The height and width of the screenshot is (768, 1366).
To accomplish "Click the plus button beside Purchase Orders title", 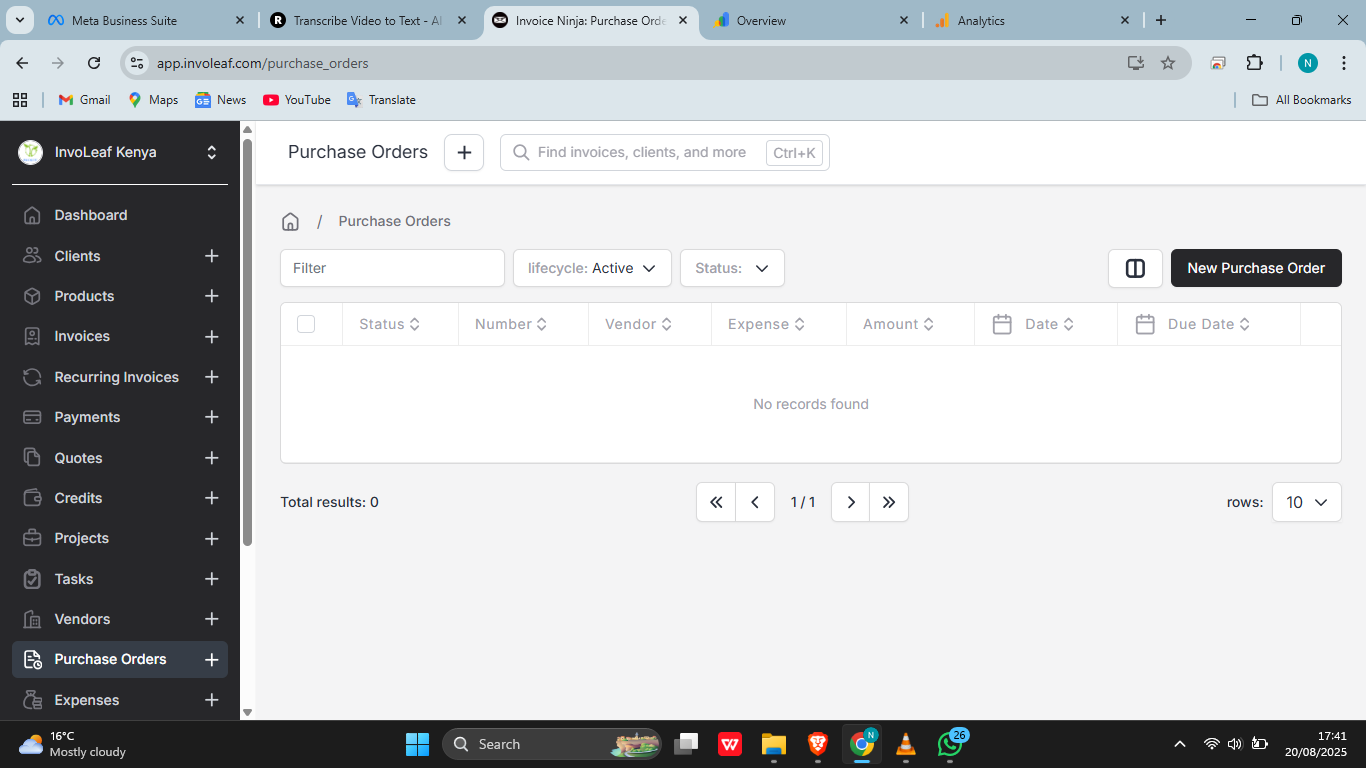I will pyautogui.click(x=464, y=152).
